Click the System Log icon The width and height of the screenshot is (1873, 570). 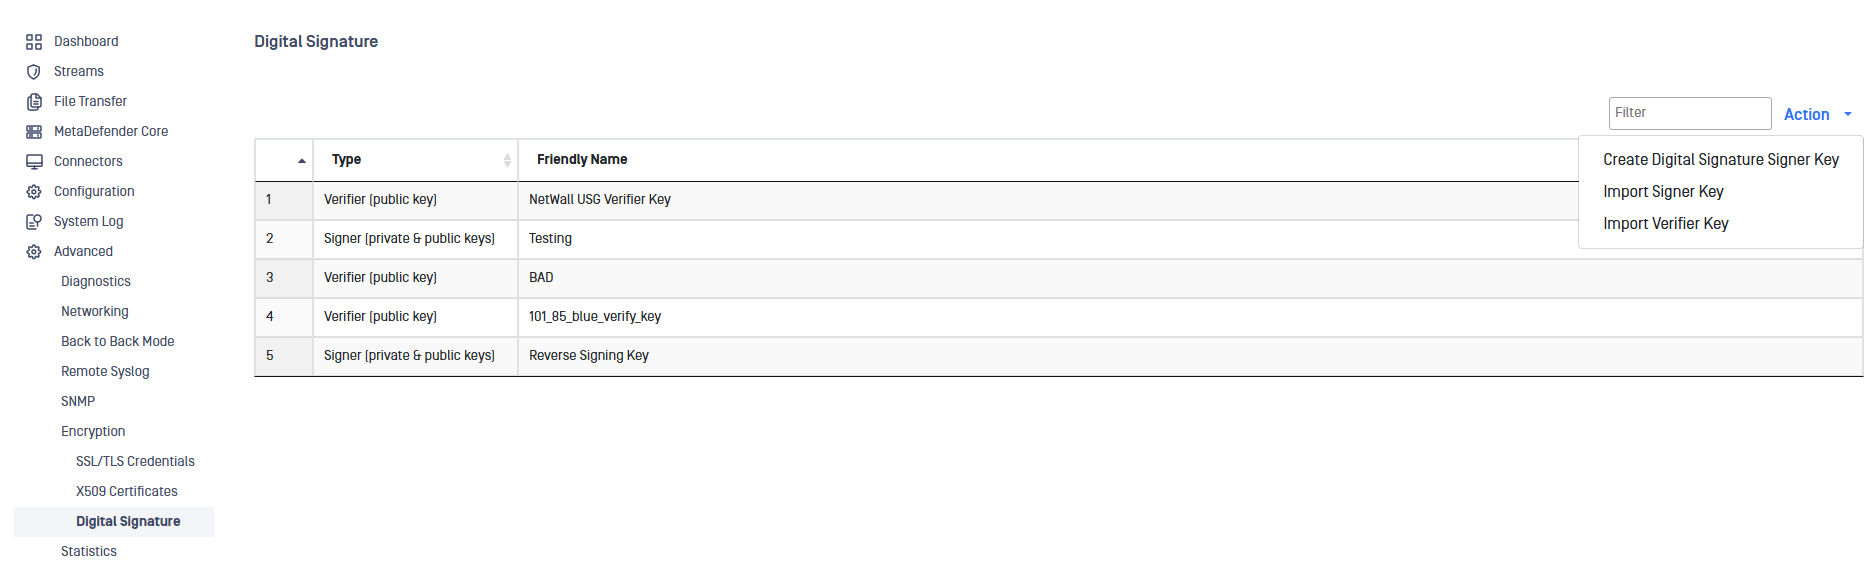[34, 222]
